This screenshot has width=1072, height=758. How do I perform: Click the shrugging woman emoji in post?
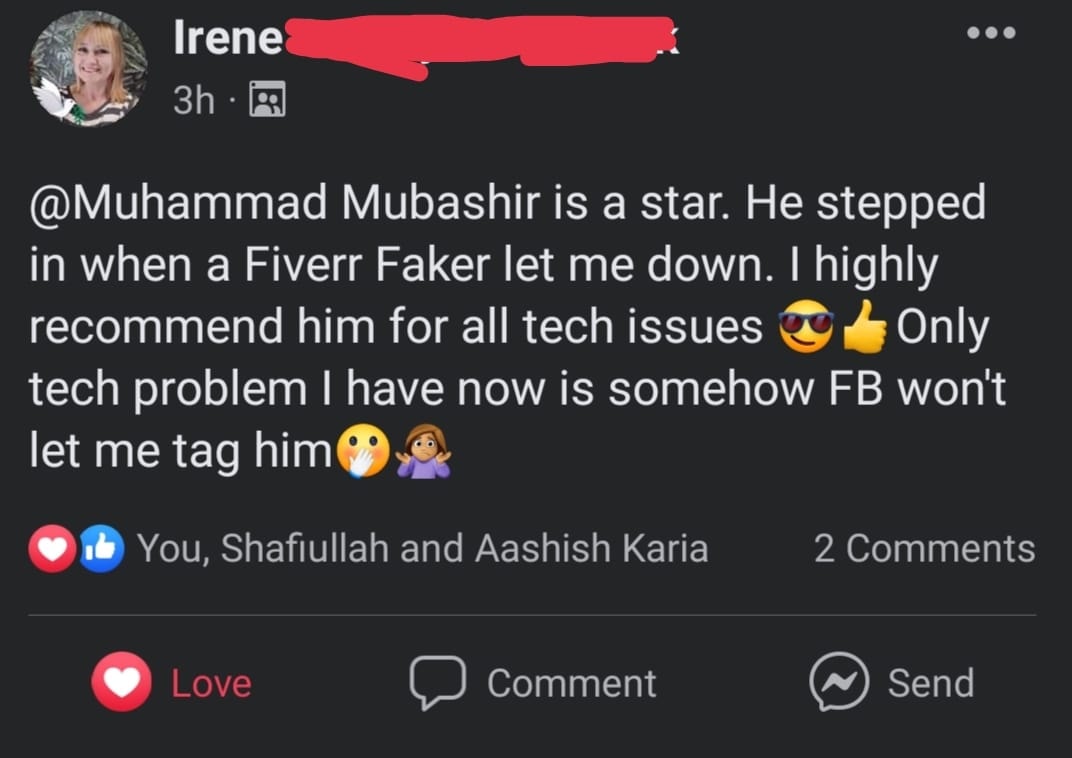[423, 453]
